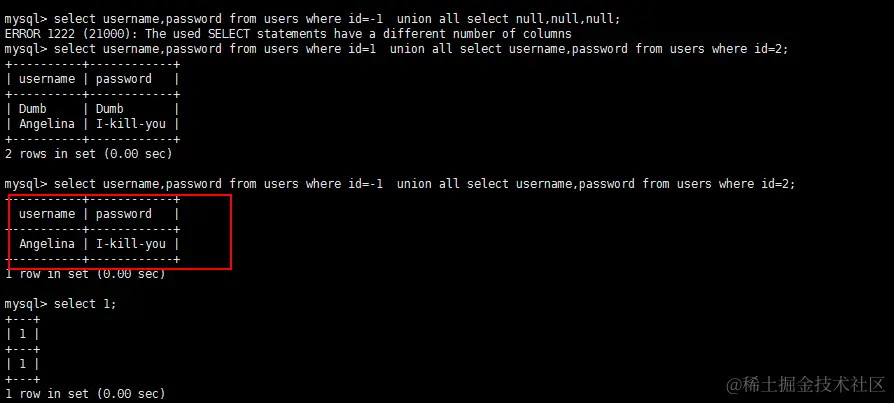Viewport: 894px width, 403px height.
Task: Click the 'password' header inside the red box
Action: 124,214
